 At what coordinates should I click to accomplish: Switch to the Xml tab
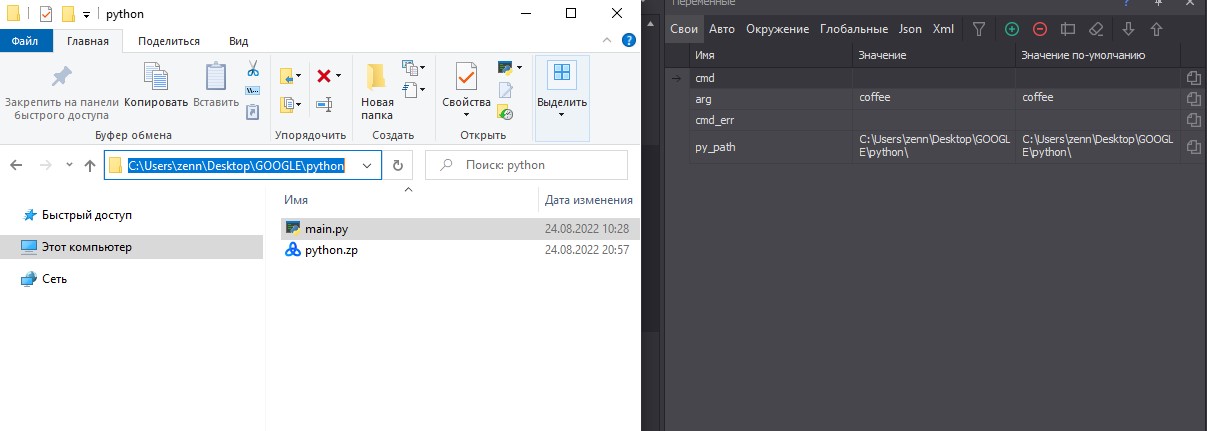(943, 29)
